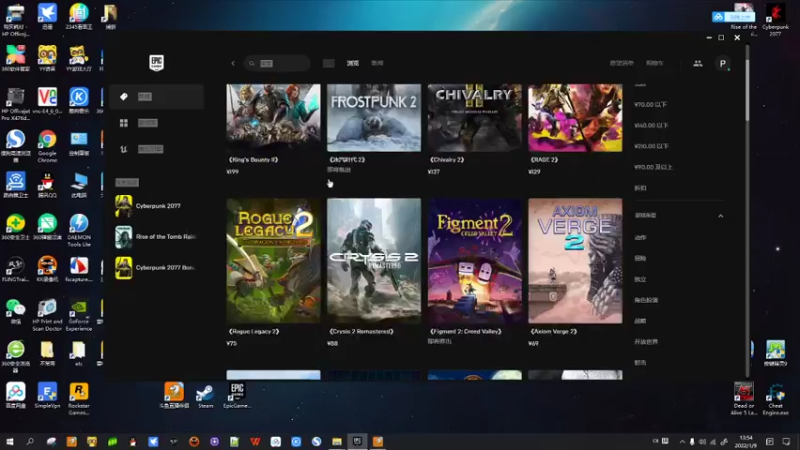Open the Cart link in the header
Screen dimensions: 800x450
(655, 63)
